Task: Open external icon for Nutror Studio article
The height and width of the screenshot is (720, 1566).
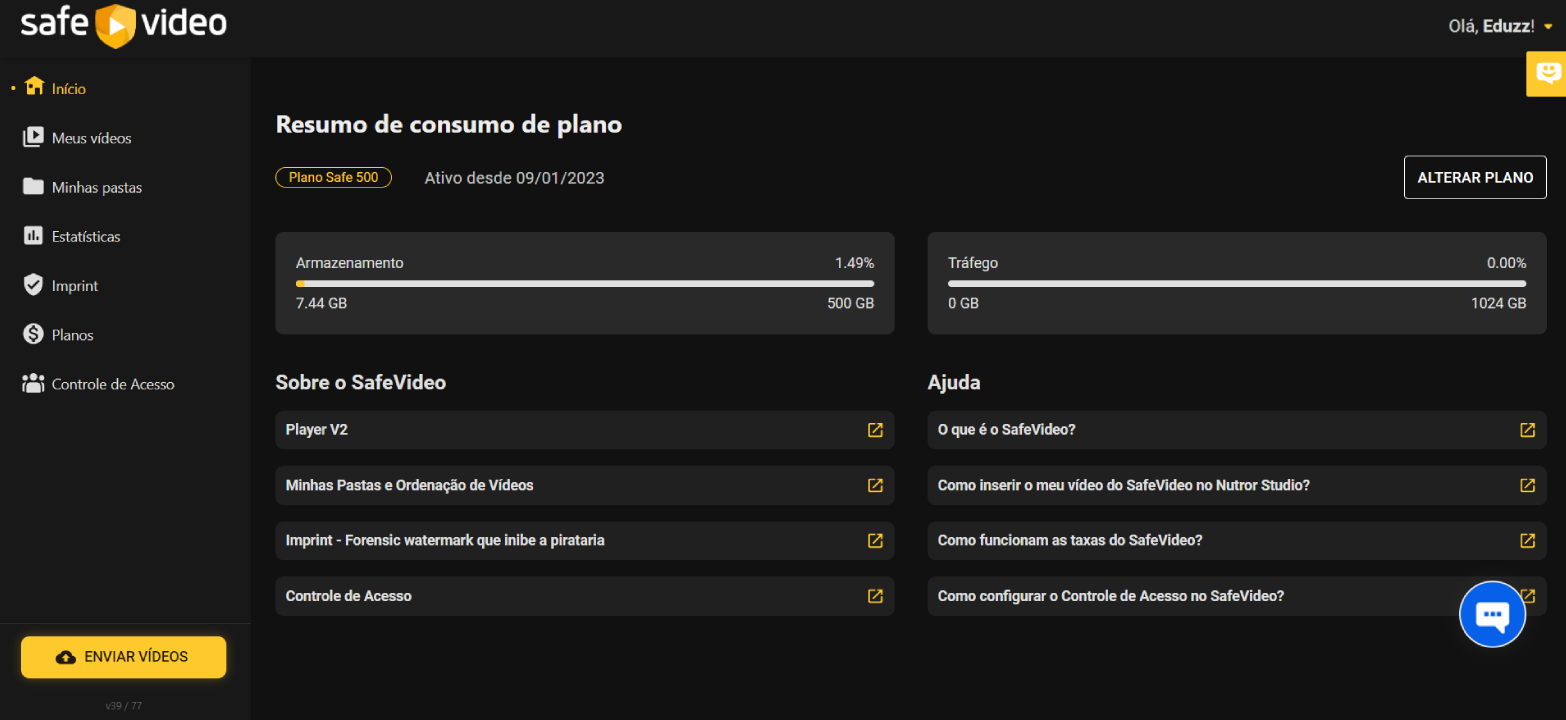Action: (x=1527, y=485)
